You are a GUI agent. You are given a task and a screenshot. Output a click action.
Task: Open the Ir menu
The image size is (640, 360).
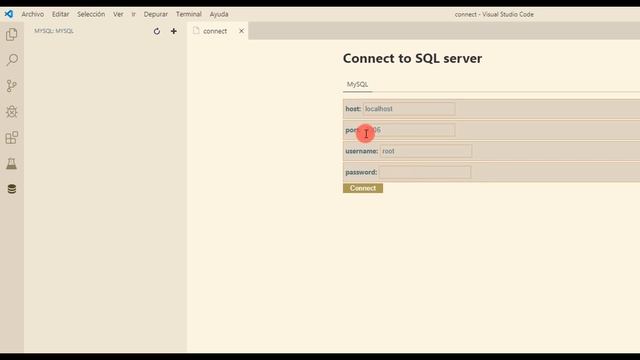point(133,14)
